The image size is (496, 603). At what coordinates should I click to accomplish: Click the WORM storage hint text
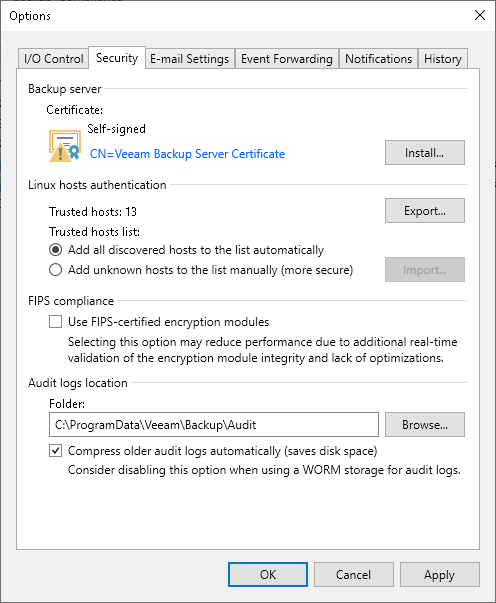pos(264,470)
